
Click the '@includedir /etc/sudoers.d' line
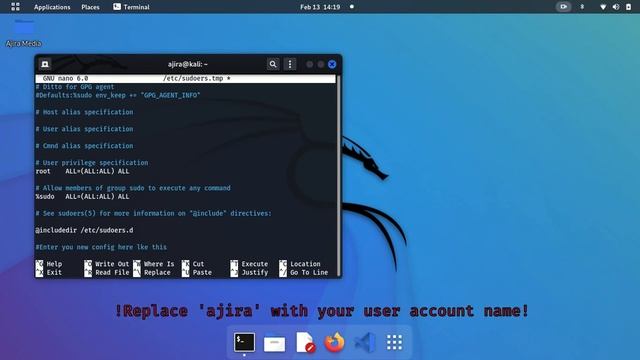(x=84, y=230)
